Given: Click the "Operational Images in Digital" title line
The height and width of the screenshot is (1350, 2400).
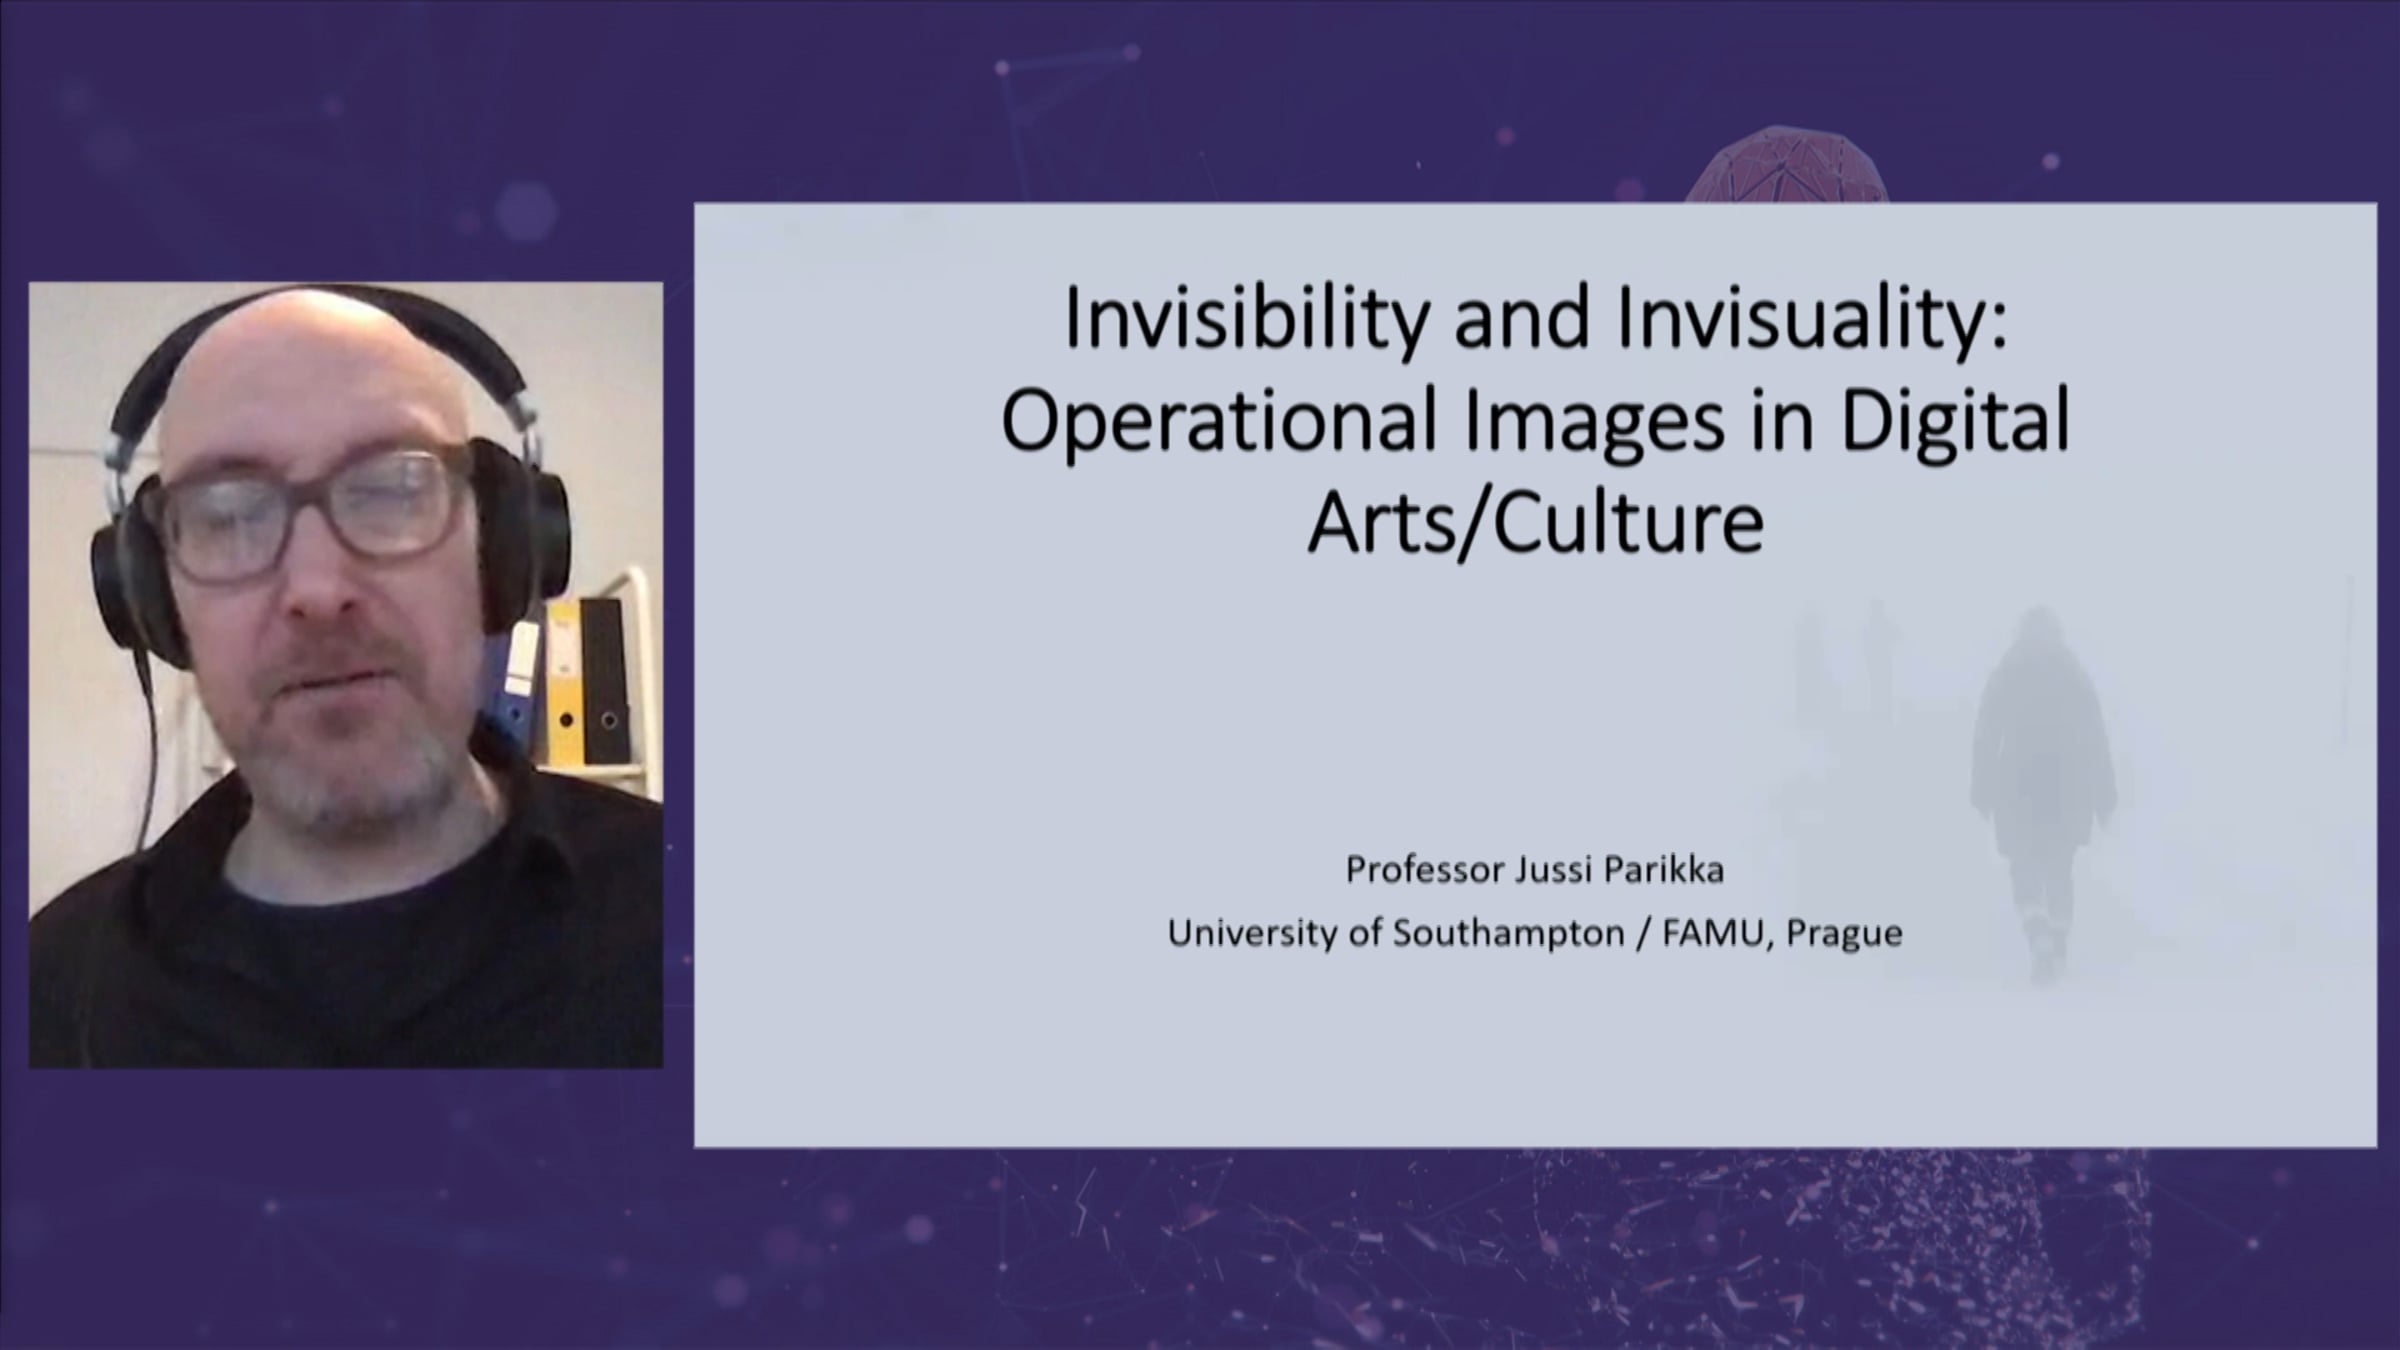Looking at the screenshot, I should pyautogui.click(x=1535, y=422).
